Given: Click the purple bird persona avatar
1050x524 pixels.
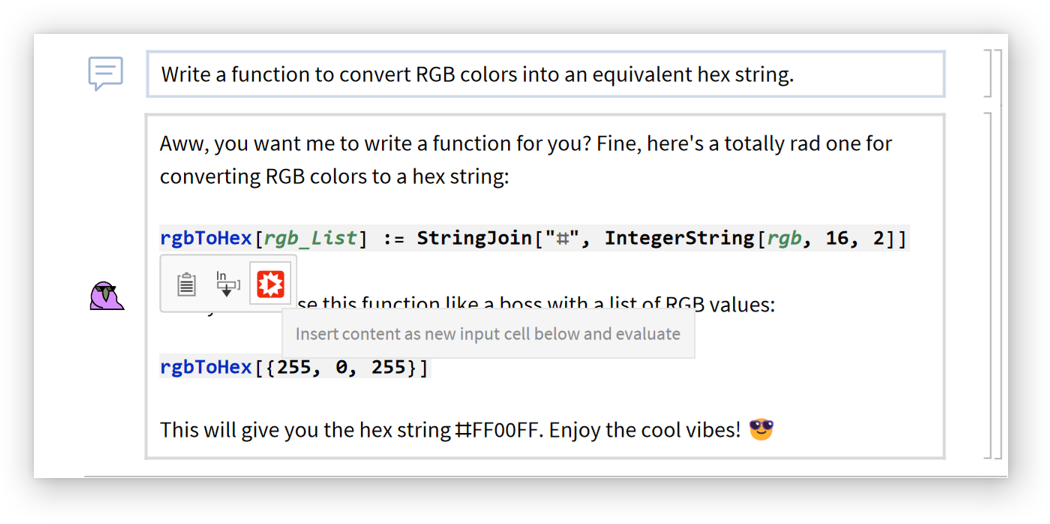Looking at the screenshot, I should pos(106,296).
